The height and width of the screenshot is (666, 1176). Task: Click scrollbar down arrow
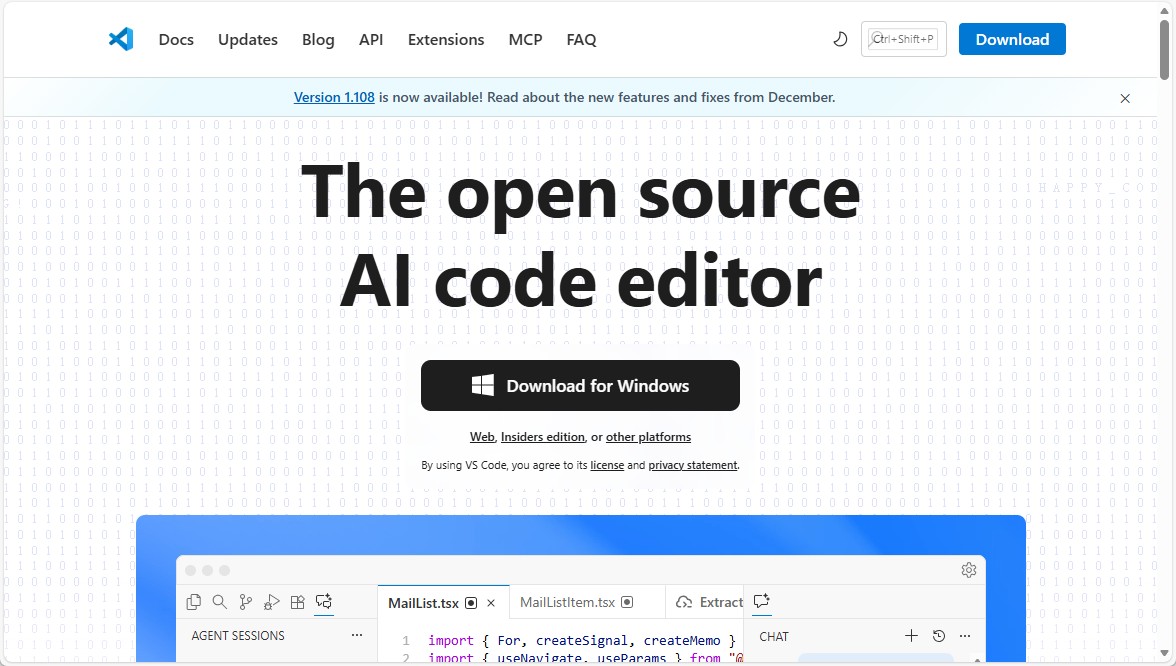click(1164, 654)
